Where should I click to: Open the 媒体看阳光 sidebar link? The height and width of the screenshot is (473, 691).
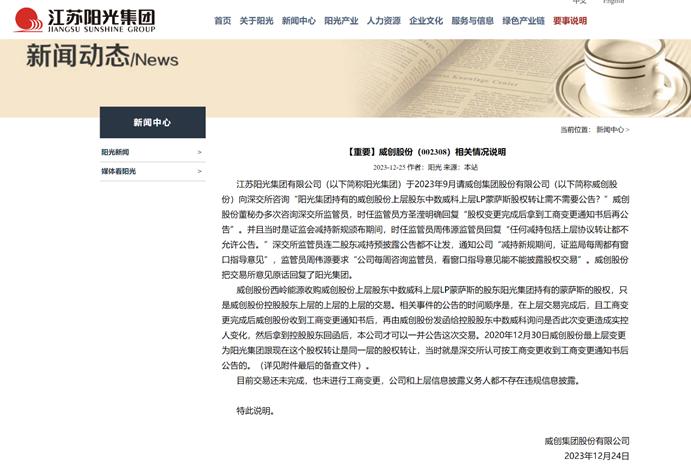coord(119,171)
